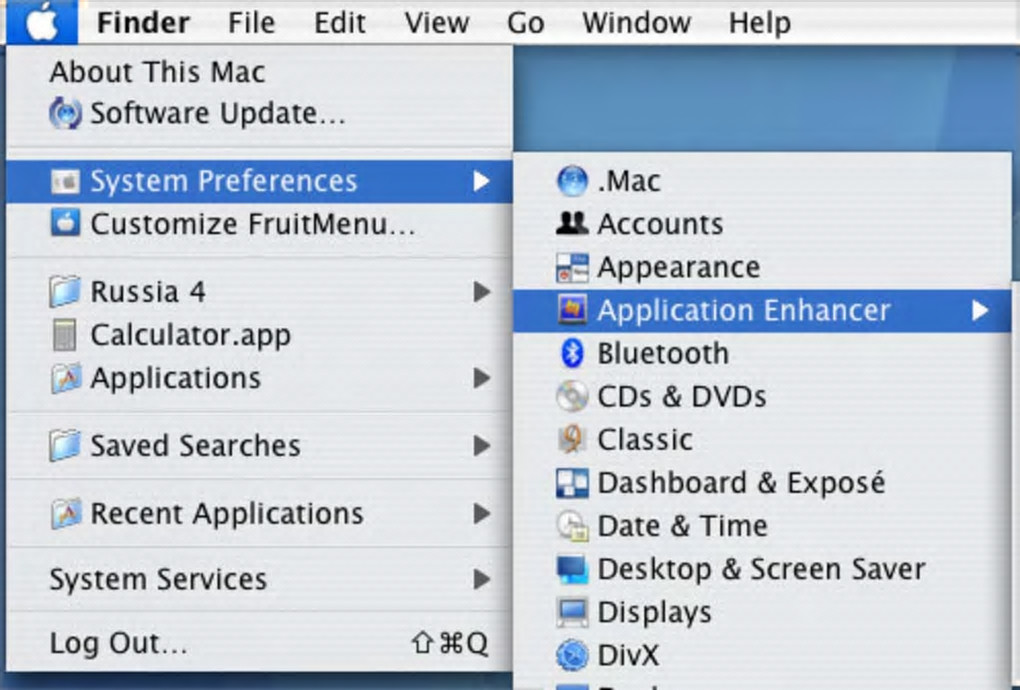Click the Date & Time clock icon

click(572, 525)
